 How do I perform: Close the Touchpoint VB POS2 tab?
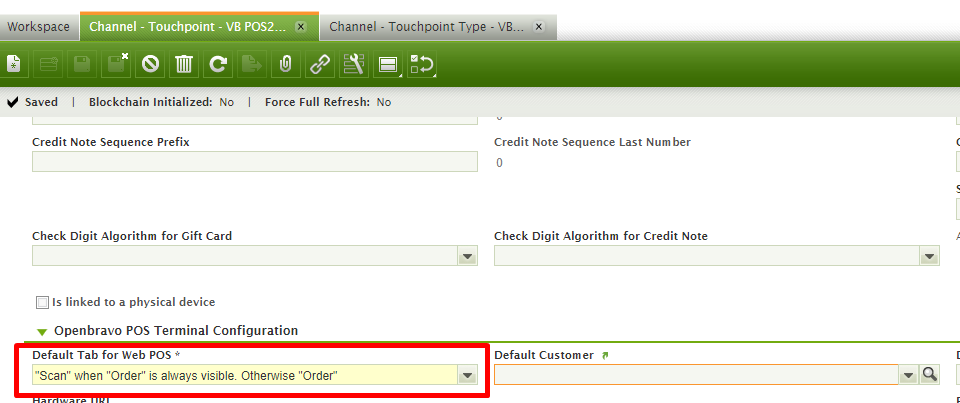click(x=300, y=26)
